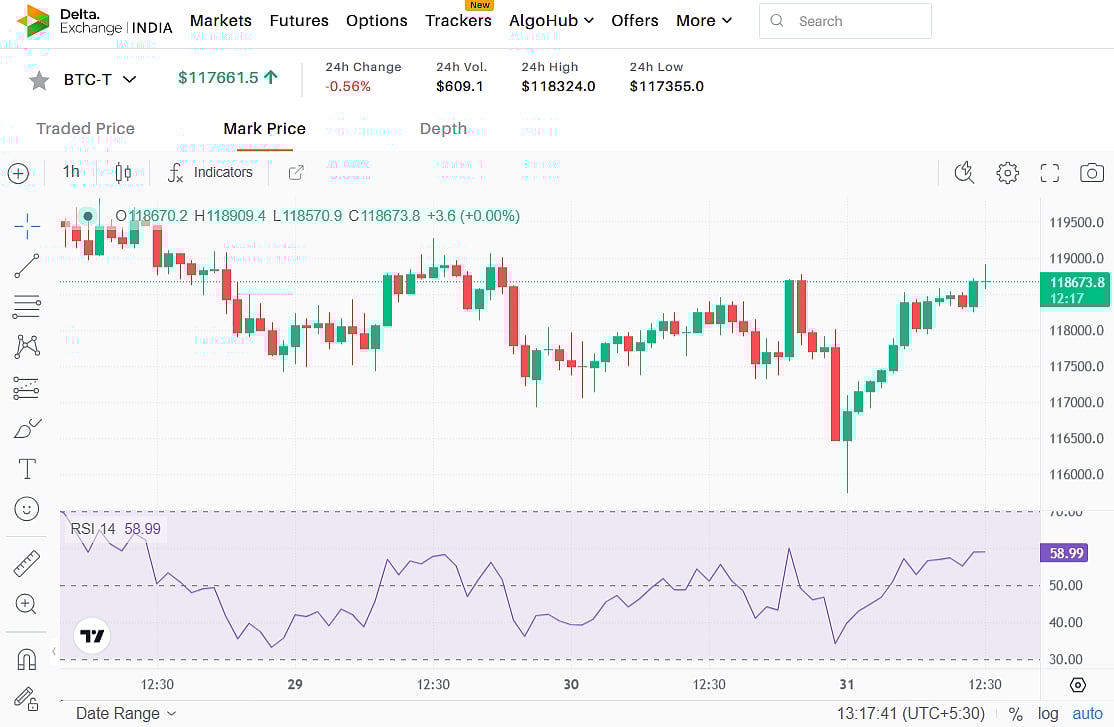Viewport: 1114px width, 727px height.
Task: Open the Options menu item
Action: [376, 20]
